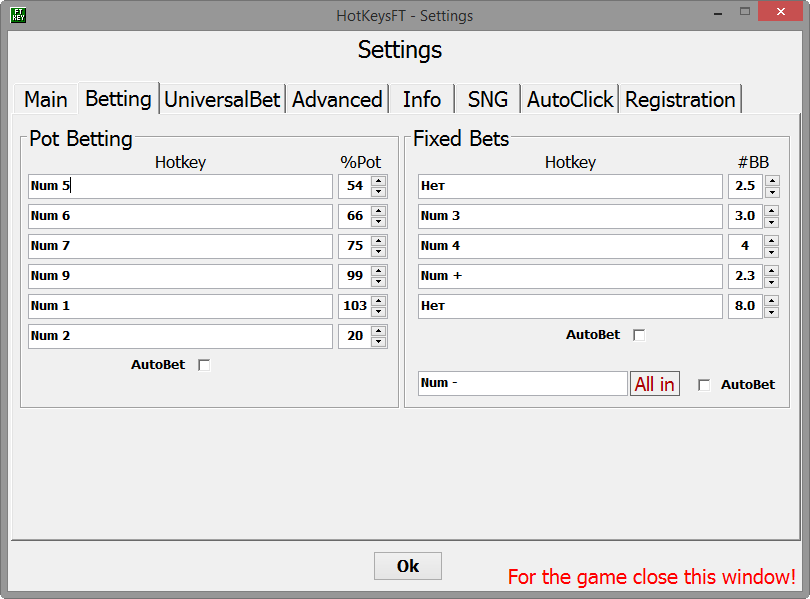Switch to the SNG tab
The width and height of the screenshot is (810, 599).
(488, 99)
